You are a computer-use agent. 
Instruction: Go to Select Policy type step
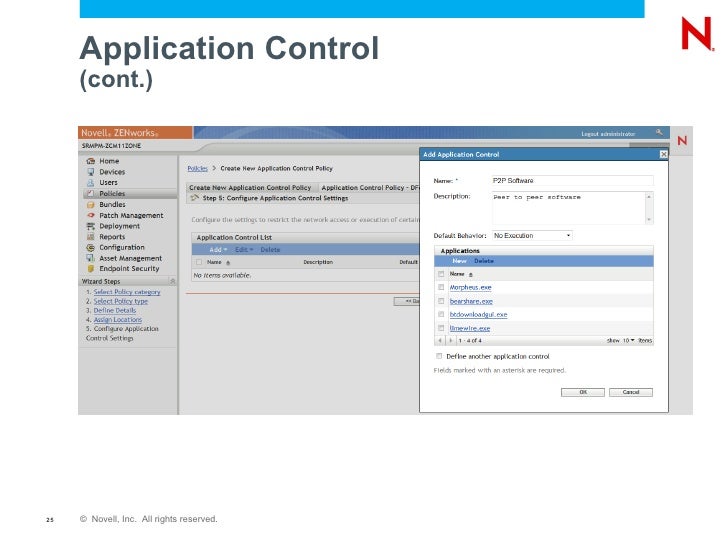pos(121,301)
